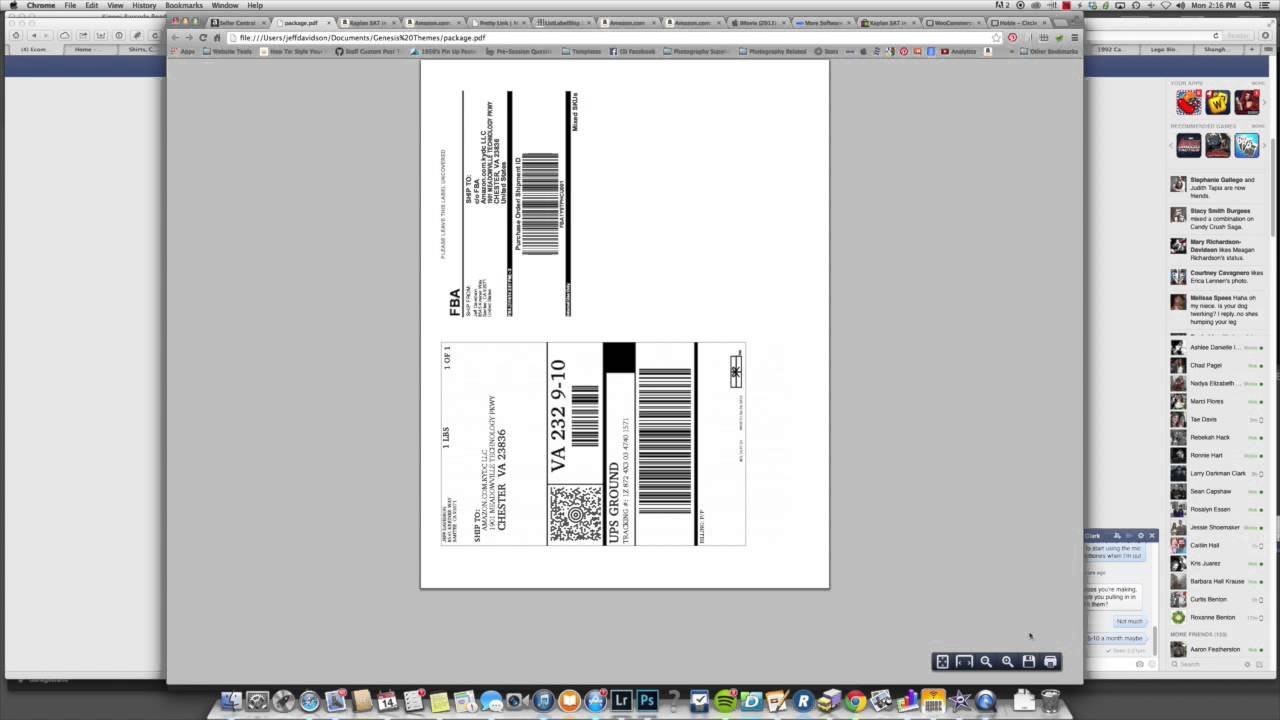Open chat with Caitlin Hall
Image resolution: width=1280 pixels, height=720 pixels.
1217,545
